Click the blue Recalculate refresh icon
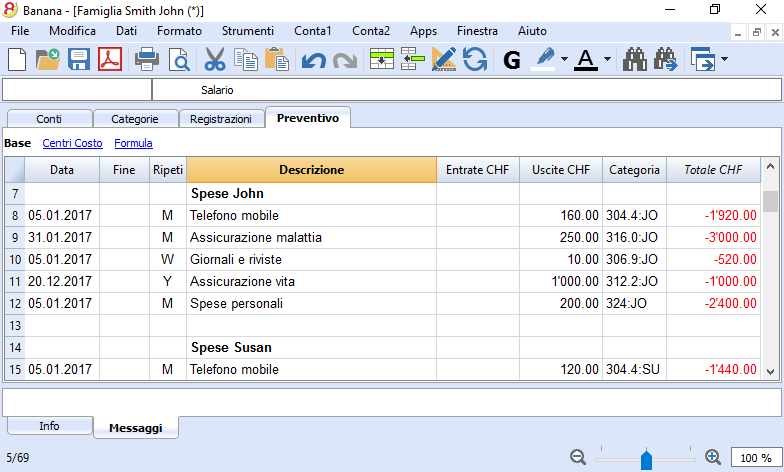The height and width of the screenshot is (472, 784). click(474, 60)
